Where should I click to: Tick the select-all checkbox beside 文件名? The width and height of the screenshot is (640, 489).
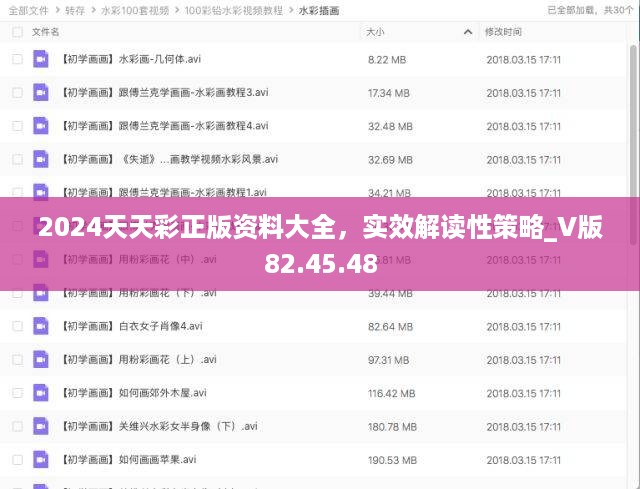[17, 32]
